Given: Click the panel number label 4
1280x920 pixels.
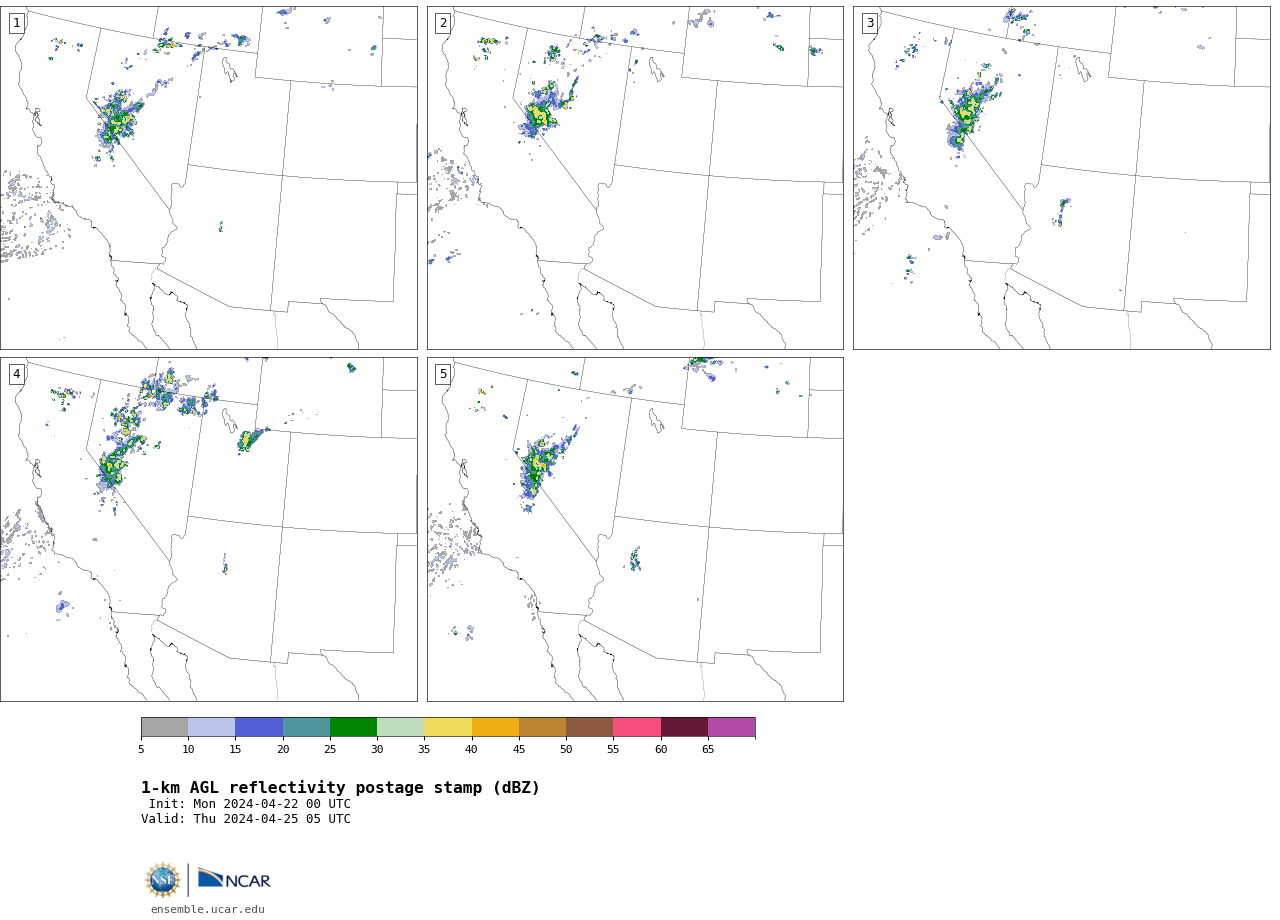Looking at the screenshot, I should click(x=17, y=374).
